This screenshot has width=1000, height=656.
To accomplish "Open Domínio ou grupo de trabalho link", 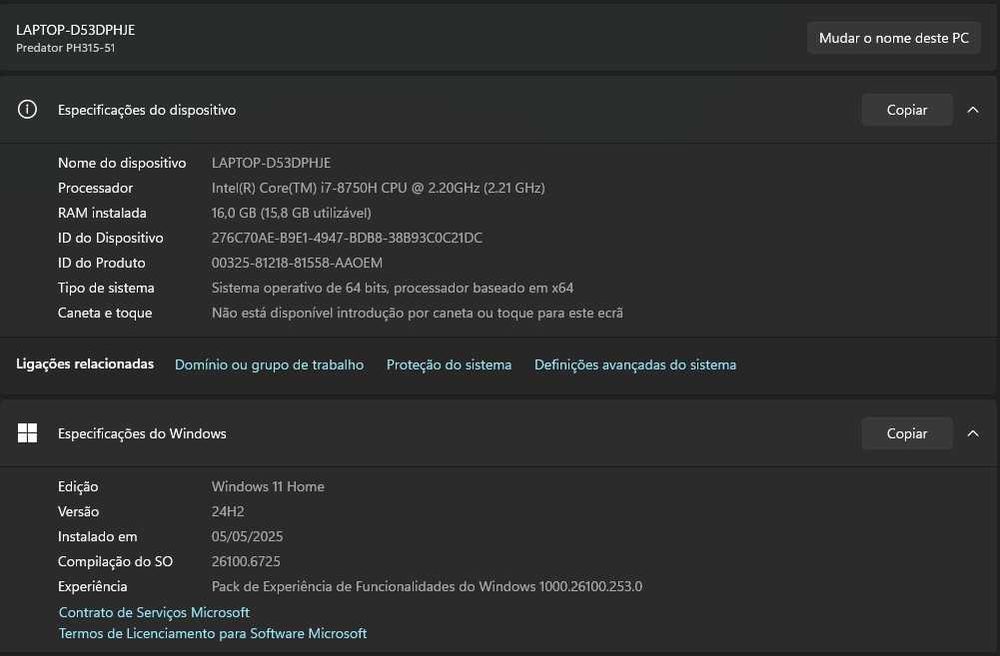I will (x=269, y=365).
